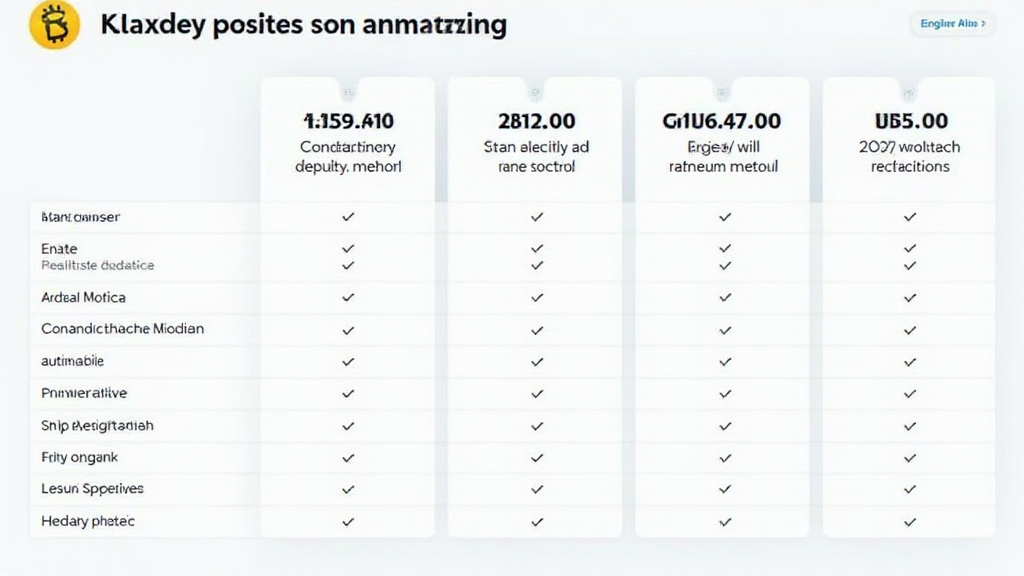1024x576 pixels.
Task: Click the automabile checkmark in 1.159.410 column
Action: click(x=348, y=361)
